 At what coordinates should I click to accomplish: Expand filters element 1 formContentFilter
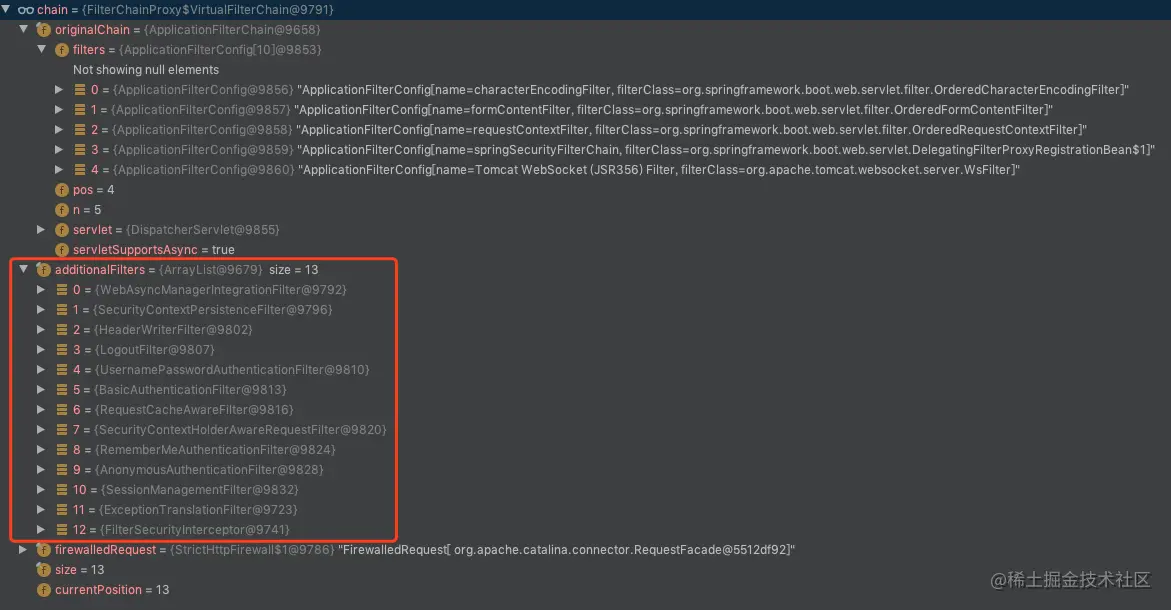click(x=59, y=110)
